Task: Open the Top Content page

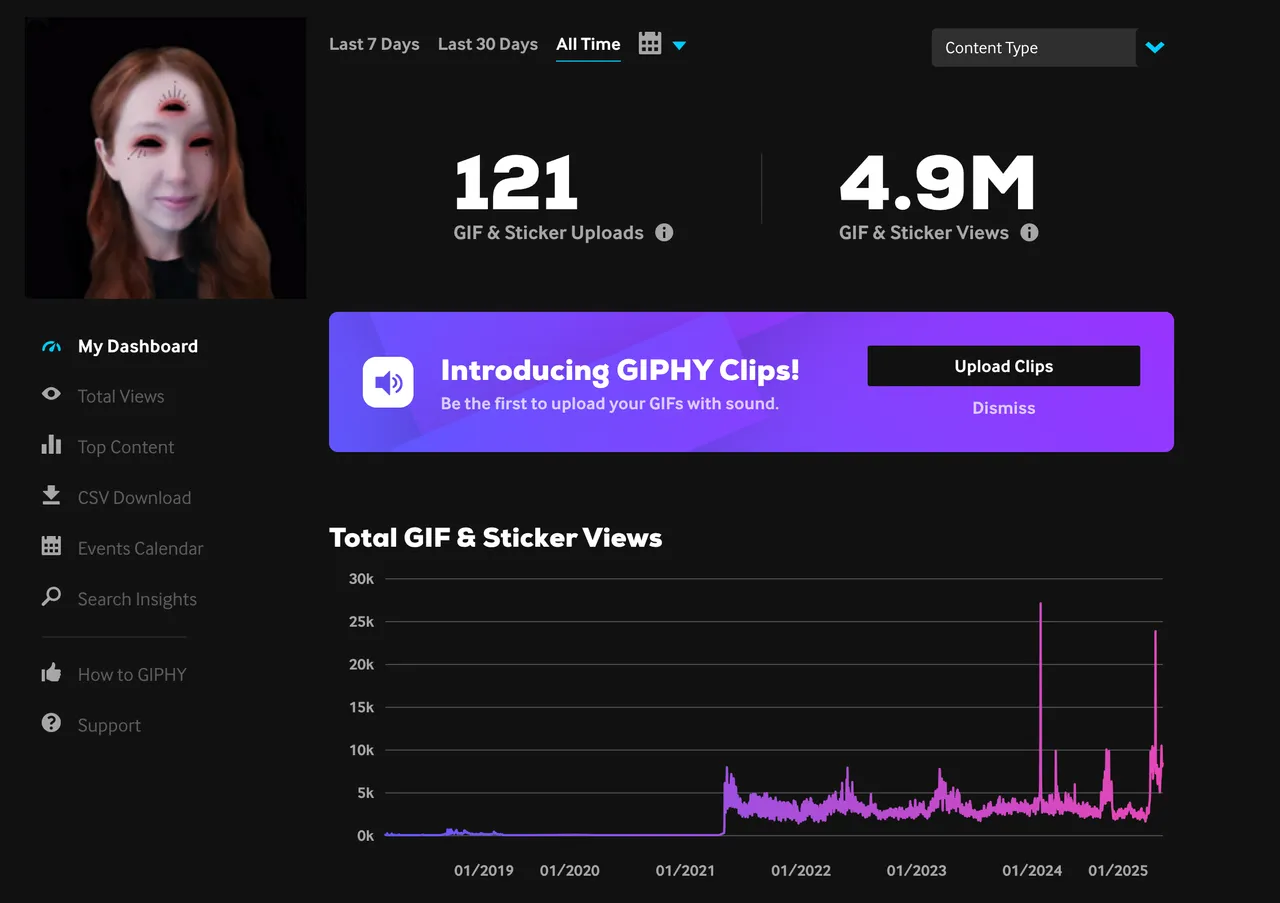Action: click(x=126, y=447)
